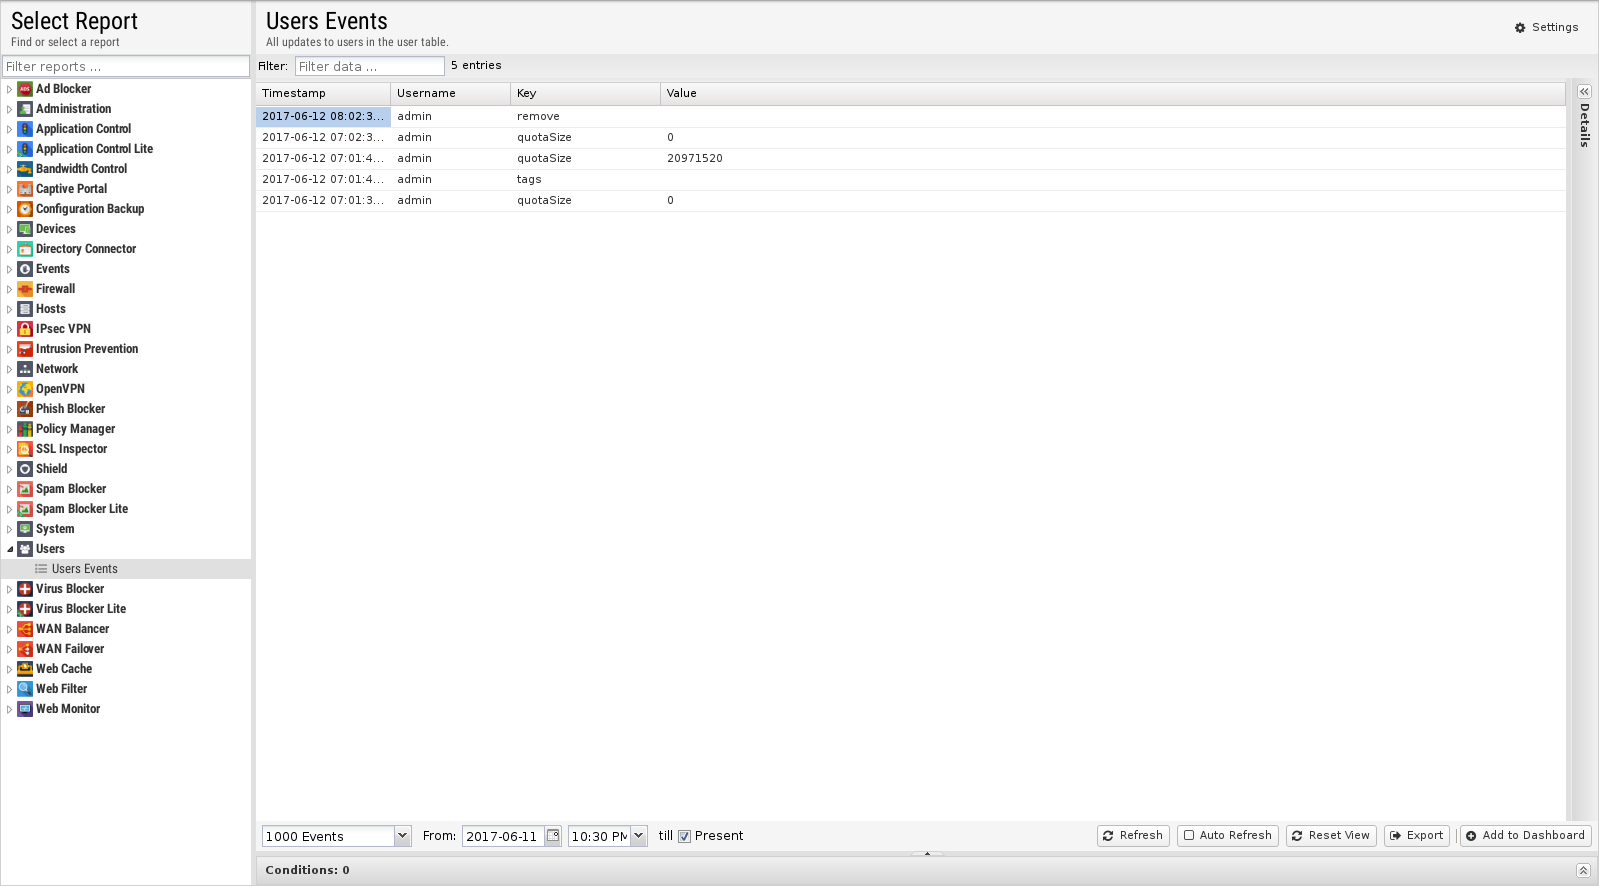Click the Virus Blocker icon
The image size is (1599, 886).
[25, 589]
